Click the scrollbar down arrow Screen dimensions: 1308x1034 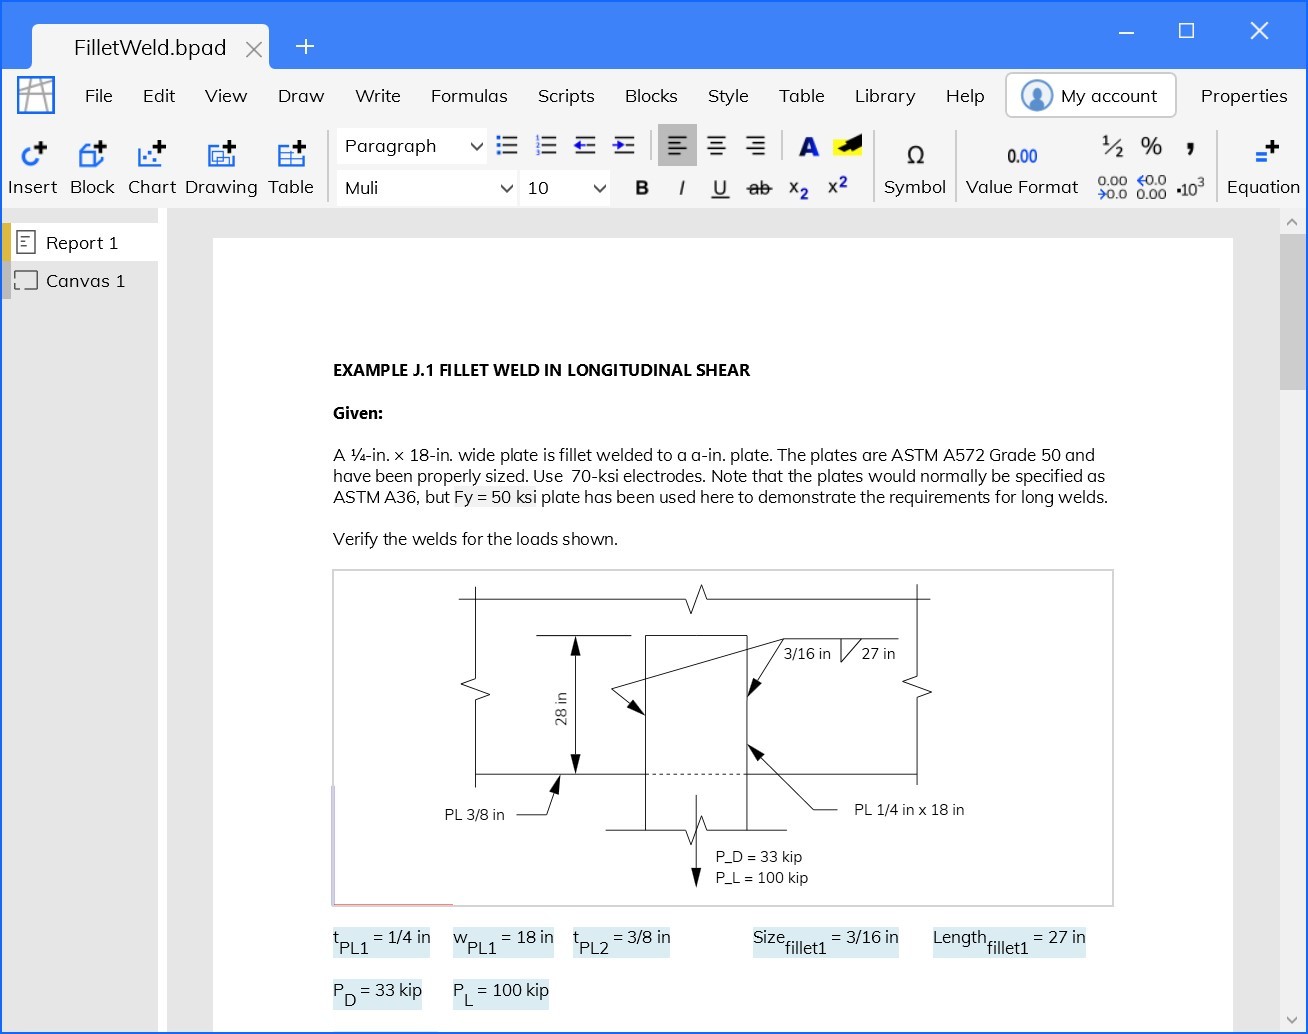1292,1019
